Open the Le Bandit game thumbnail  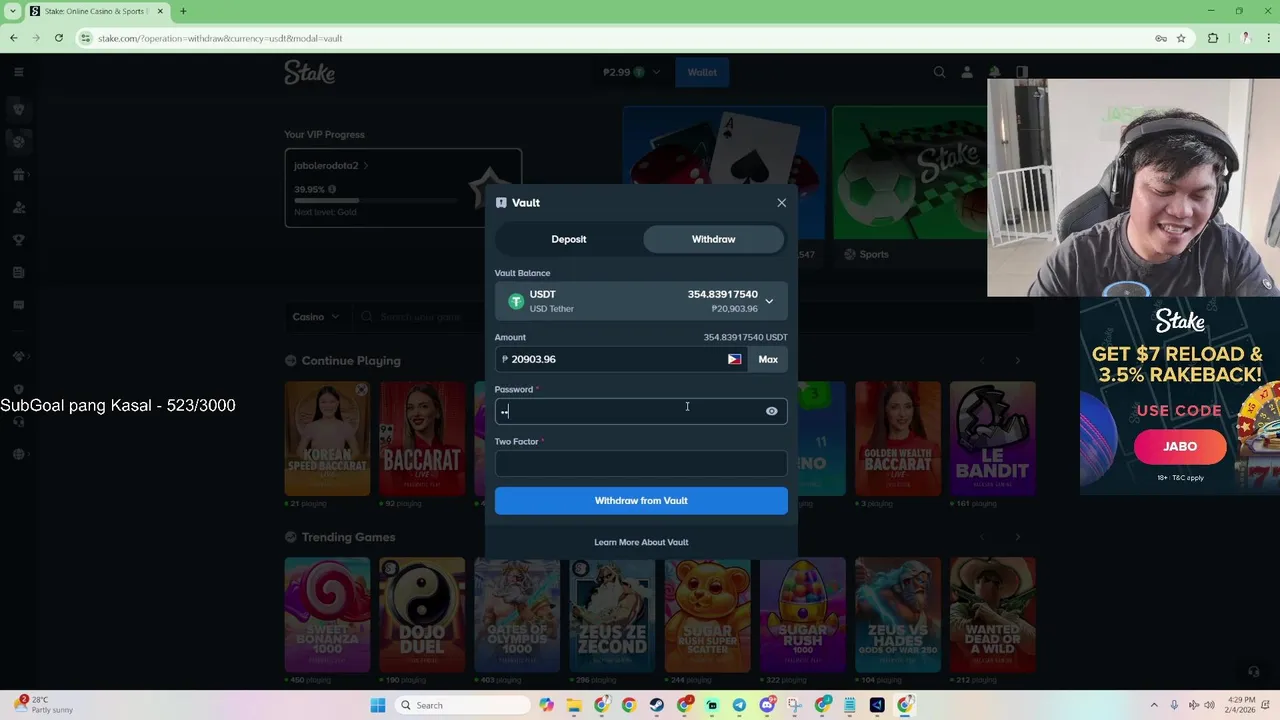(992, 438)
